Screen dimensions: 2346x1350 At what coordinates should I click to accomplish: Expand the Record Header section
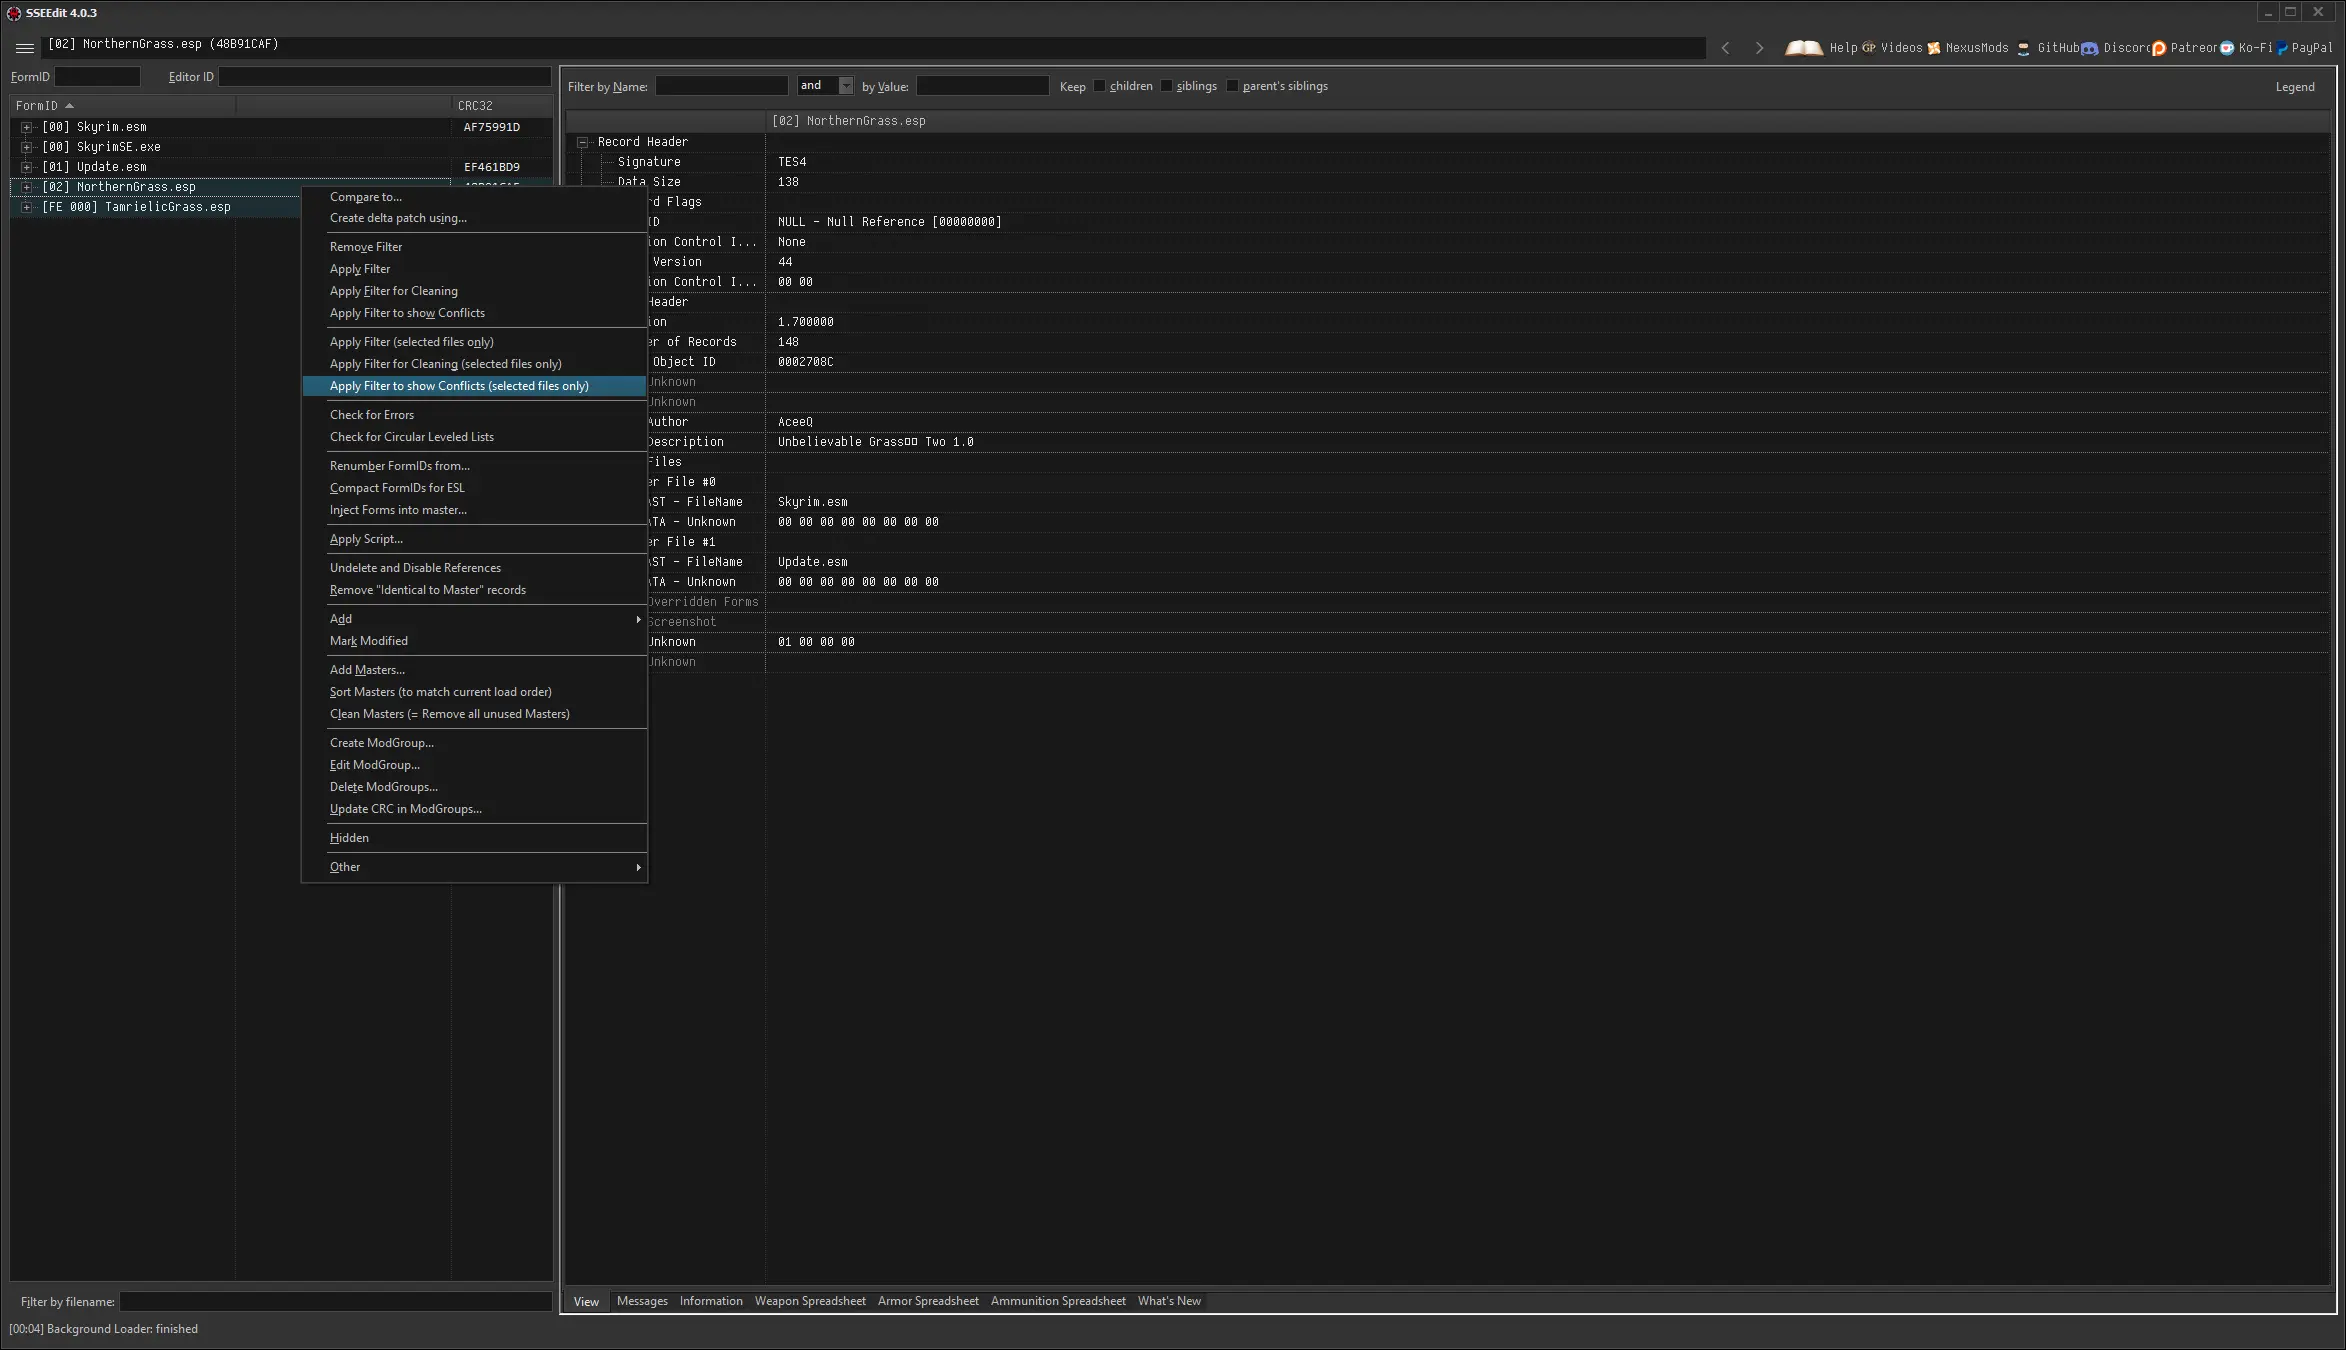coord(583,142)
